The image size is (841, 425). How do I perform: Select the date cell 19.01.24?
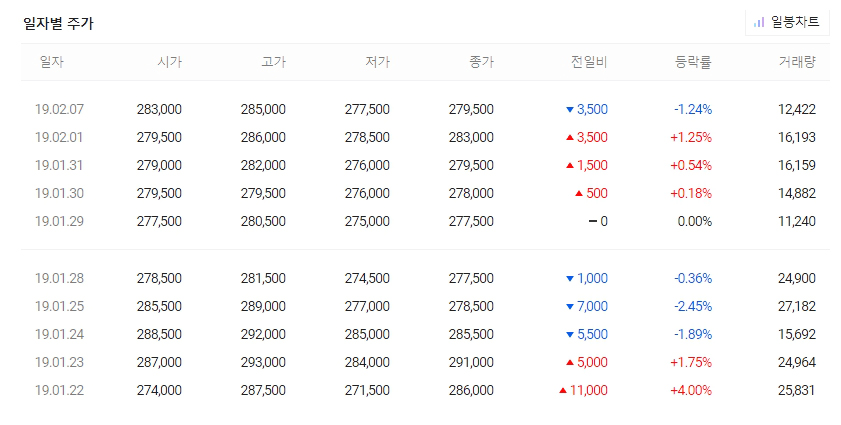[x=60, y=334]
